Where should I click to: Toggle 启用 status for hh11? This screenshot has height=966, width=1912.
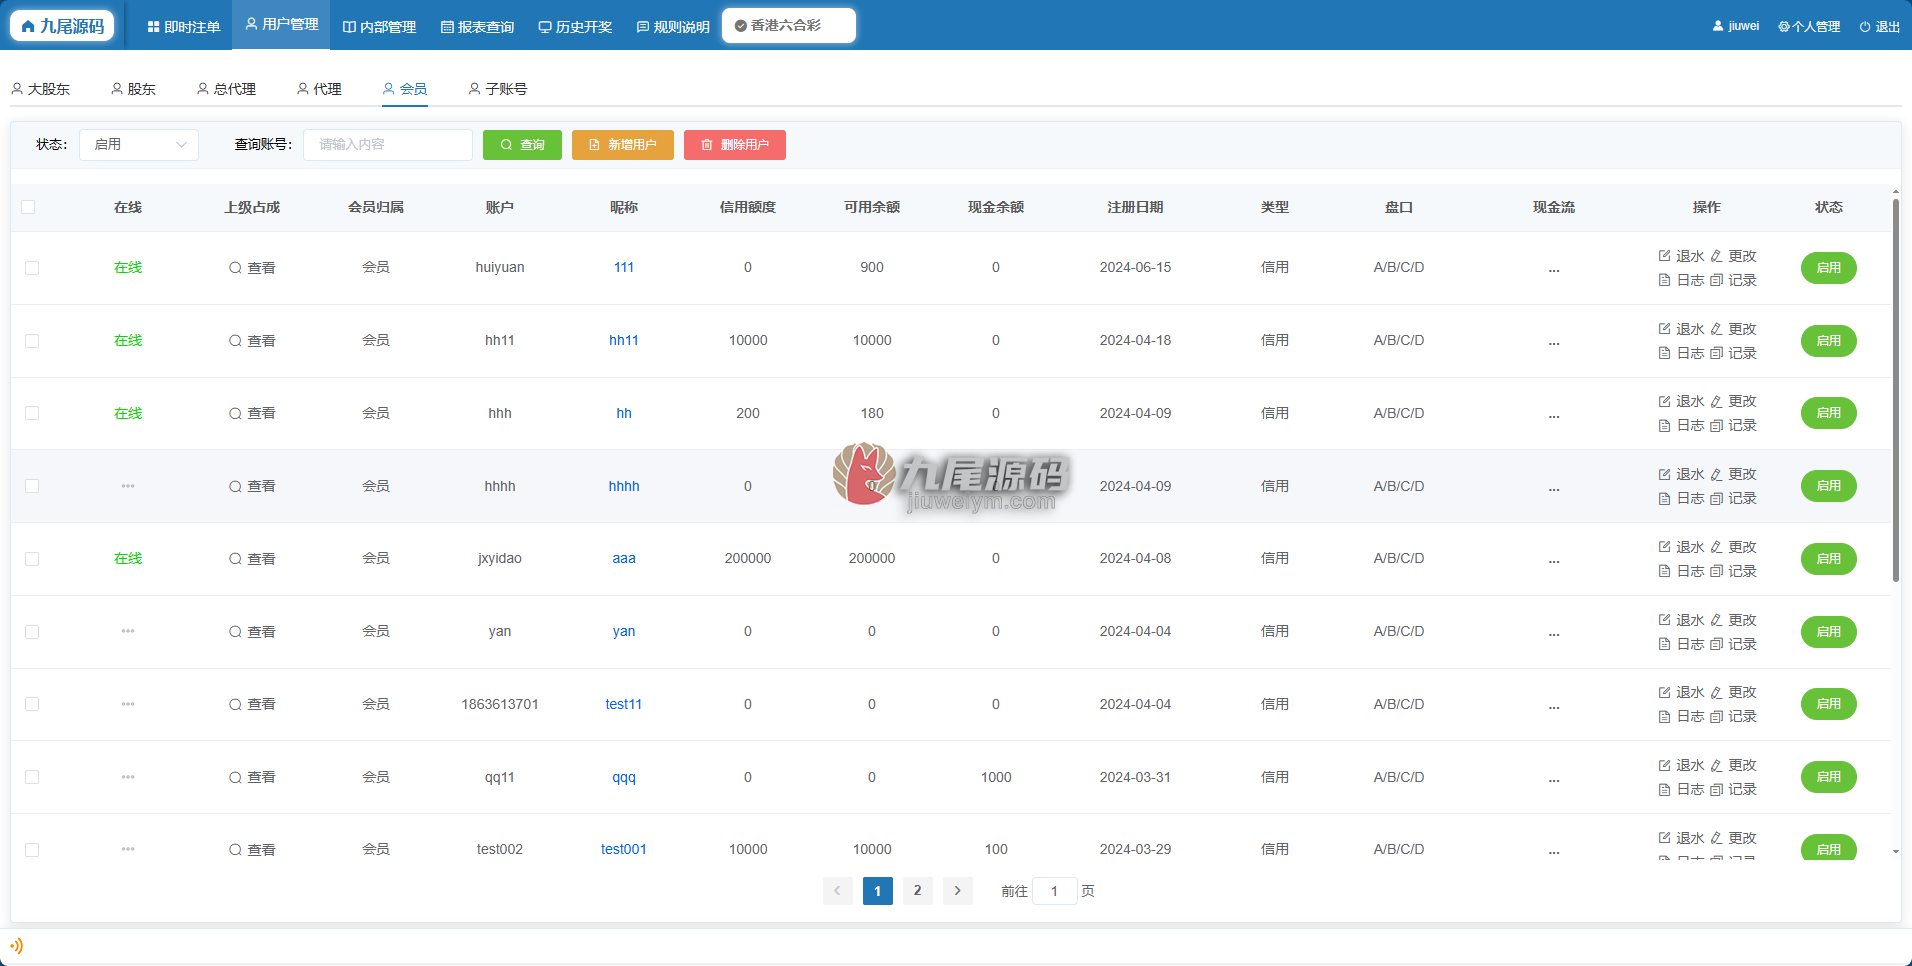tap(1828, 341)
